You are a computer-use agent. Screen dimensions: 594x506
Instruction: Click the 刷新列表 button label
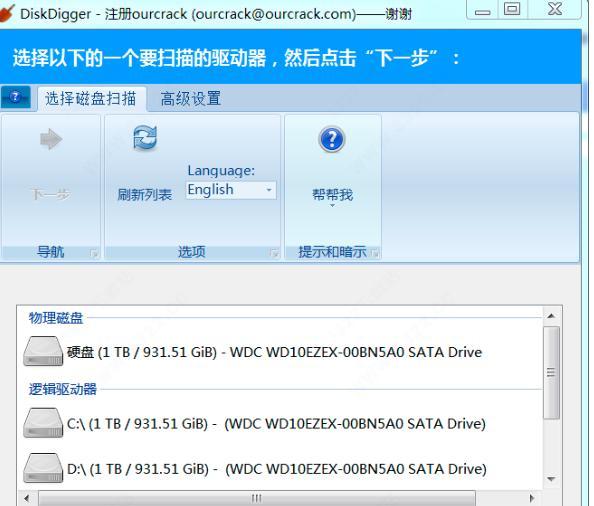(145, 195)
